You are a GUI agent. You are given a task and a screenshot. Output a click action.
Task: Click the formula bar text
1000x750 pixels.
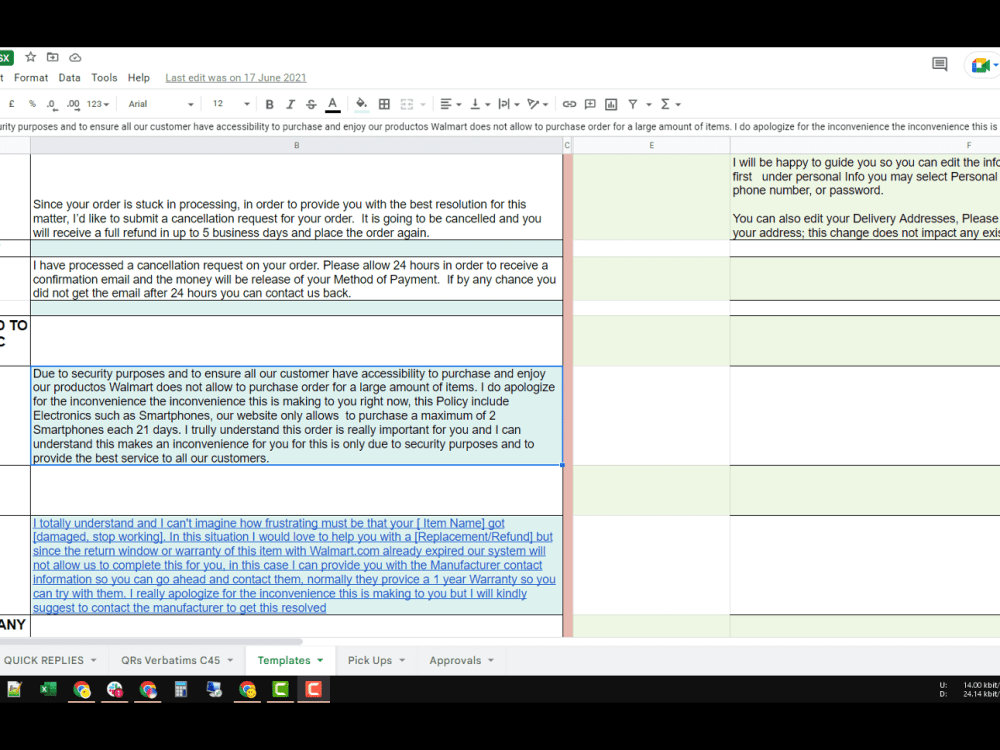pyautogui.click(x=500, y=126)
